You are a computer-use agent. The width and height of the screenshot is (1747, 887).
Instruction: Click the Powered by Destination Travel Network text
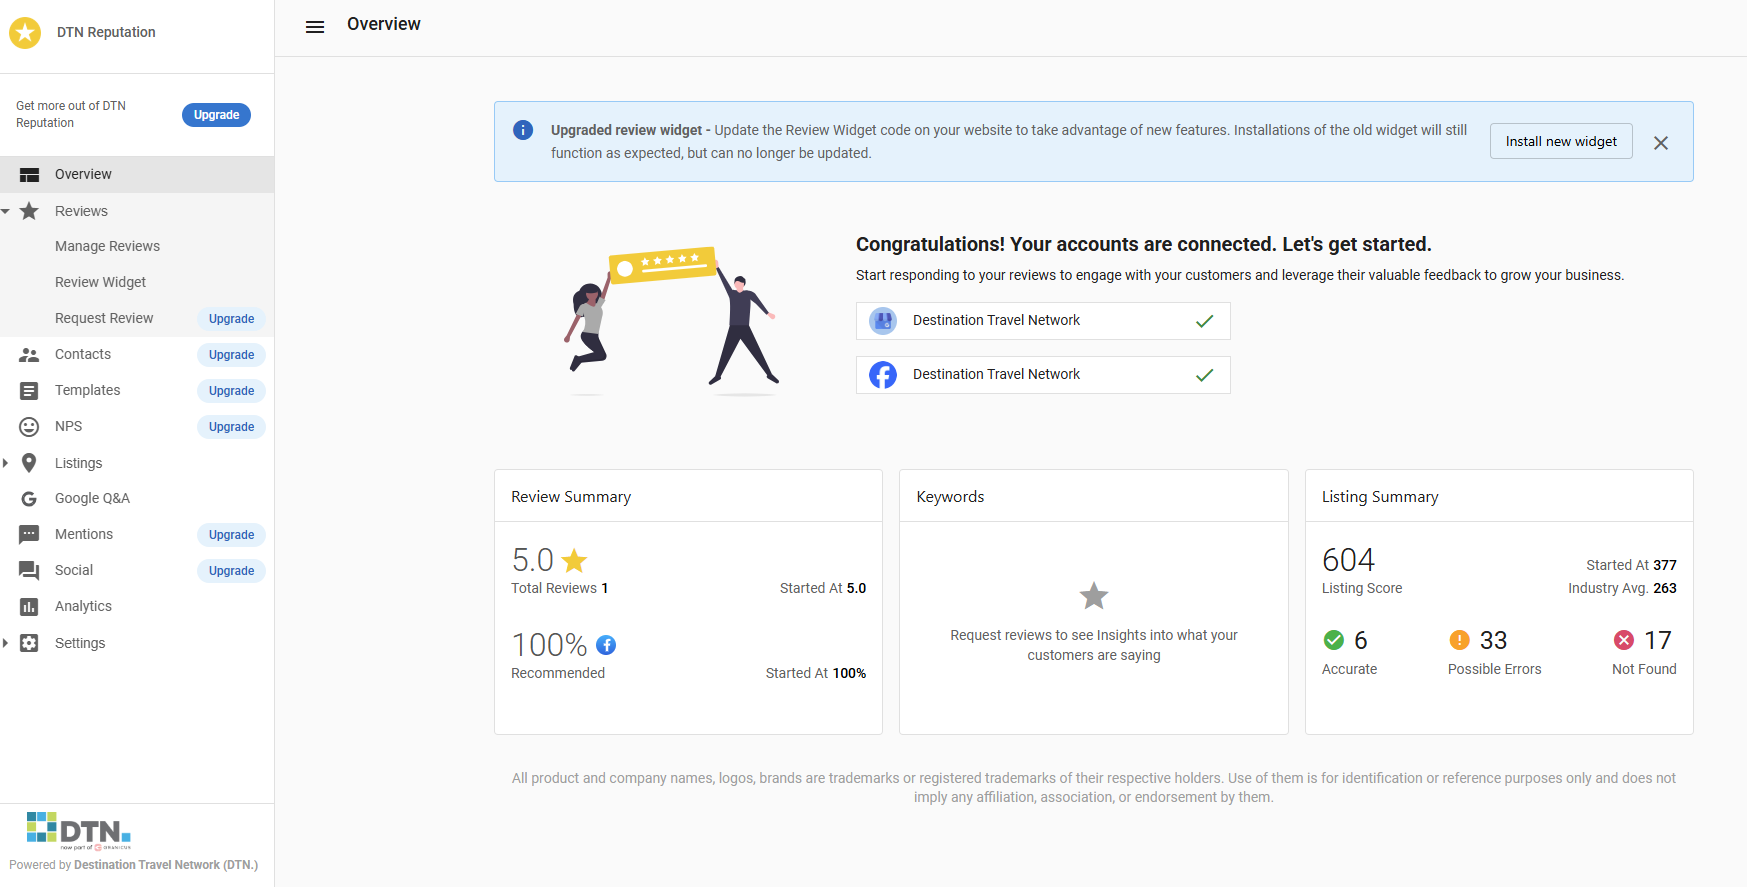point(134,865)
